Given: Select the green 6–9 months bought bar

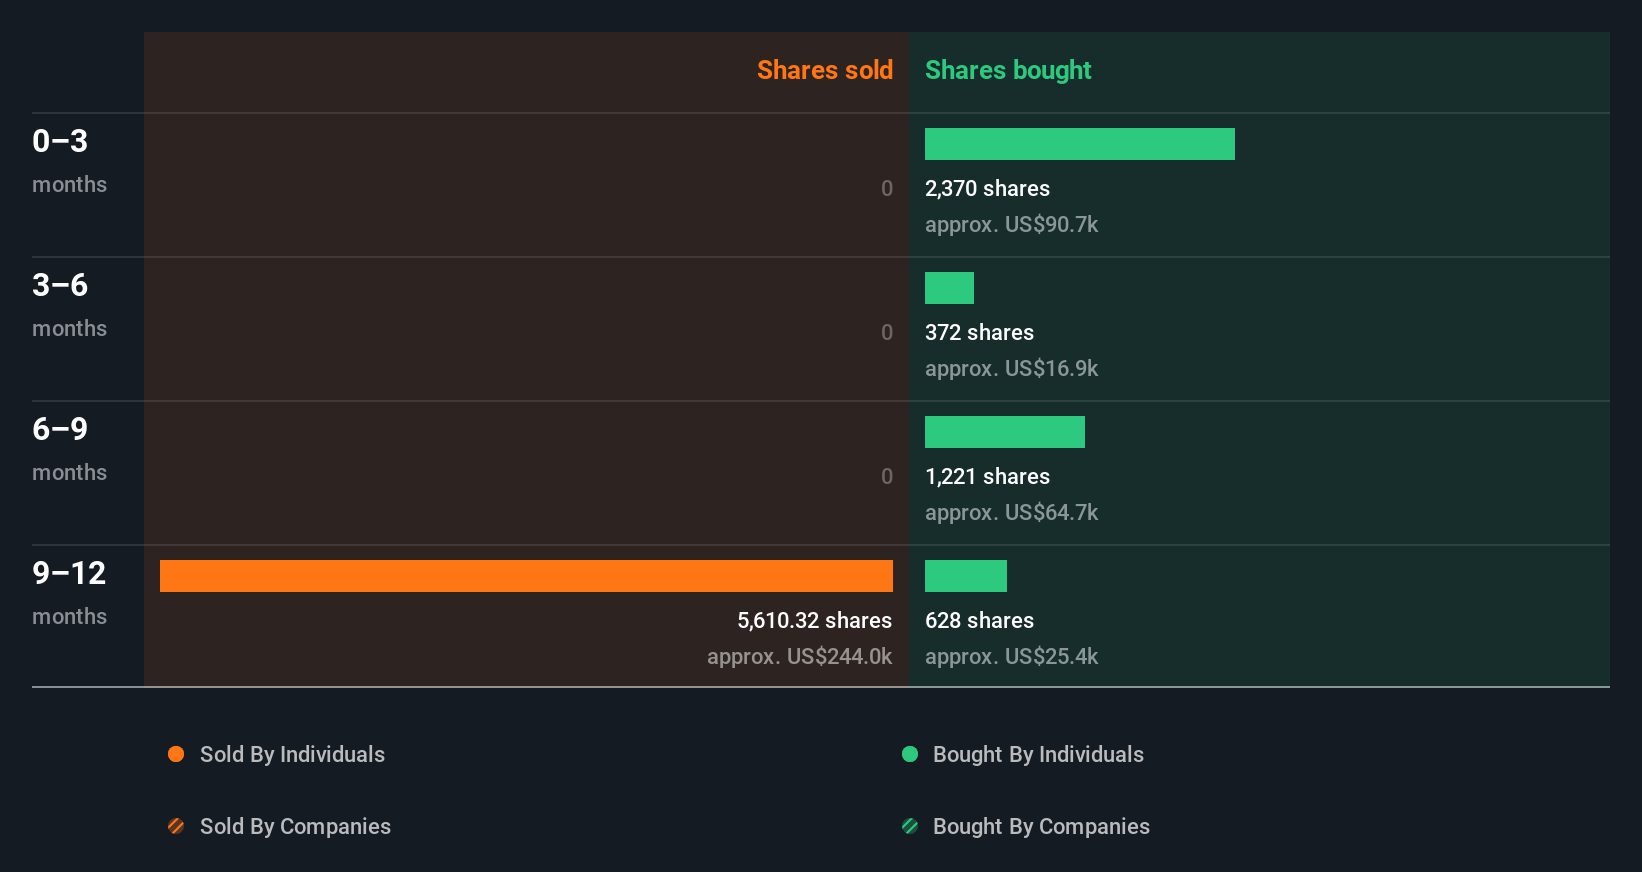Looking at the screenshot, I should click(1005, 432).
